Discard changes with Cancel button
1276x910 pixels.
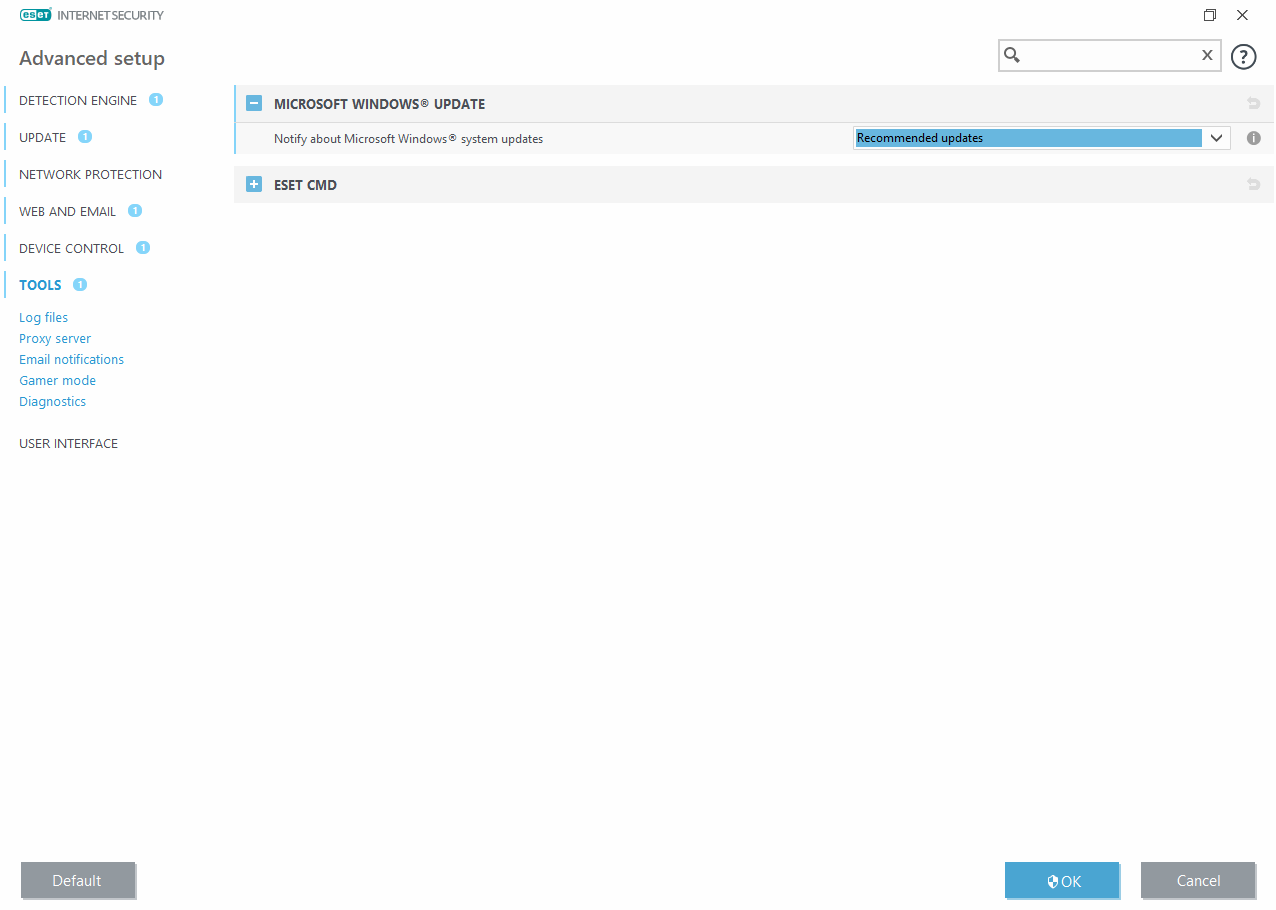tap(1198, 881)
